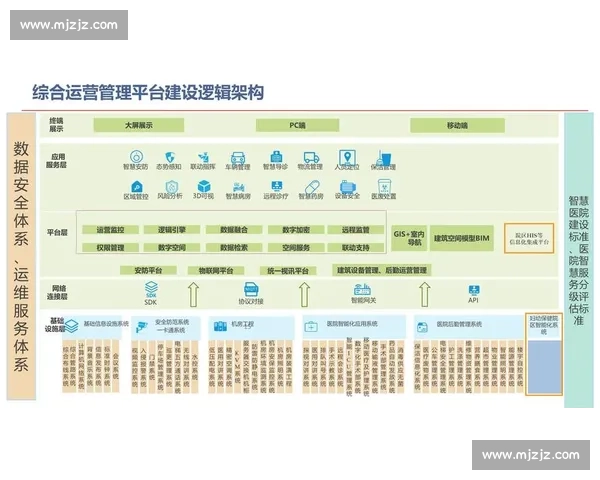Screen dimensions: 600x480
Task: Click the 基础信息设施系统 header text
Action: point(106,324)
